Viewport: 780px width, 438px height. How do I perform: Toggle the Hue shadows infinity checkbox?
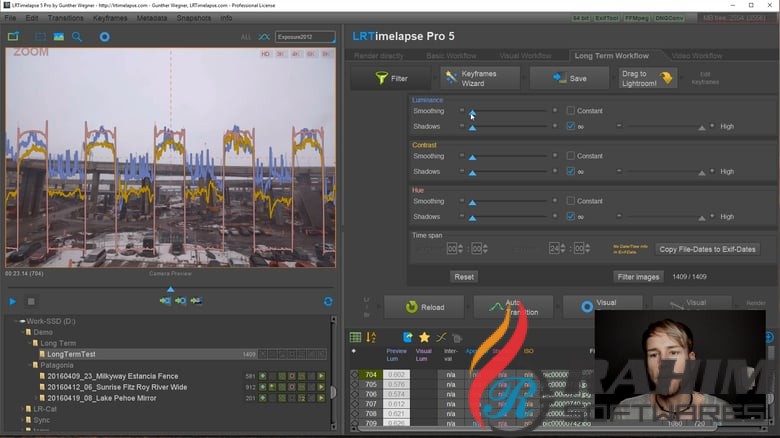tap(571, 216)
